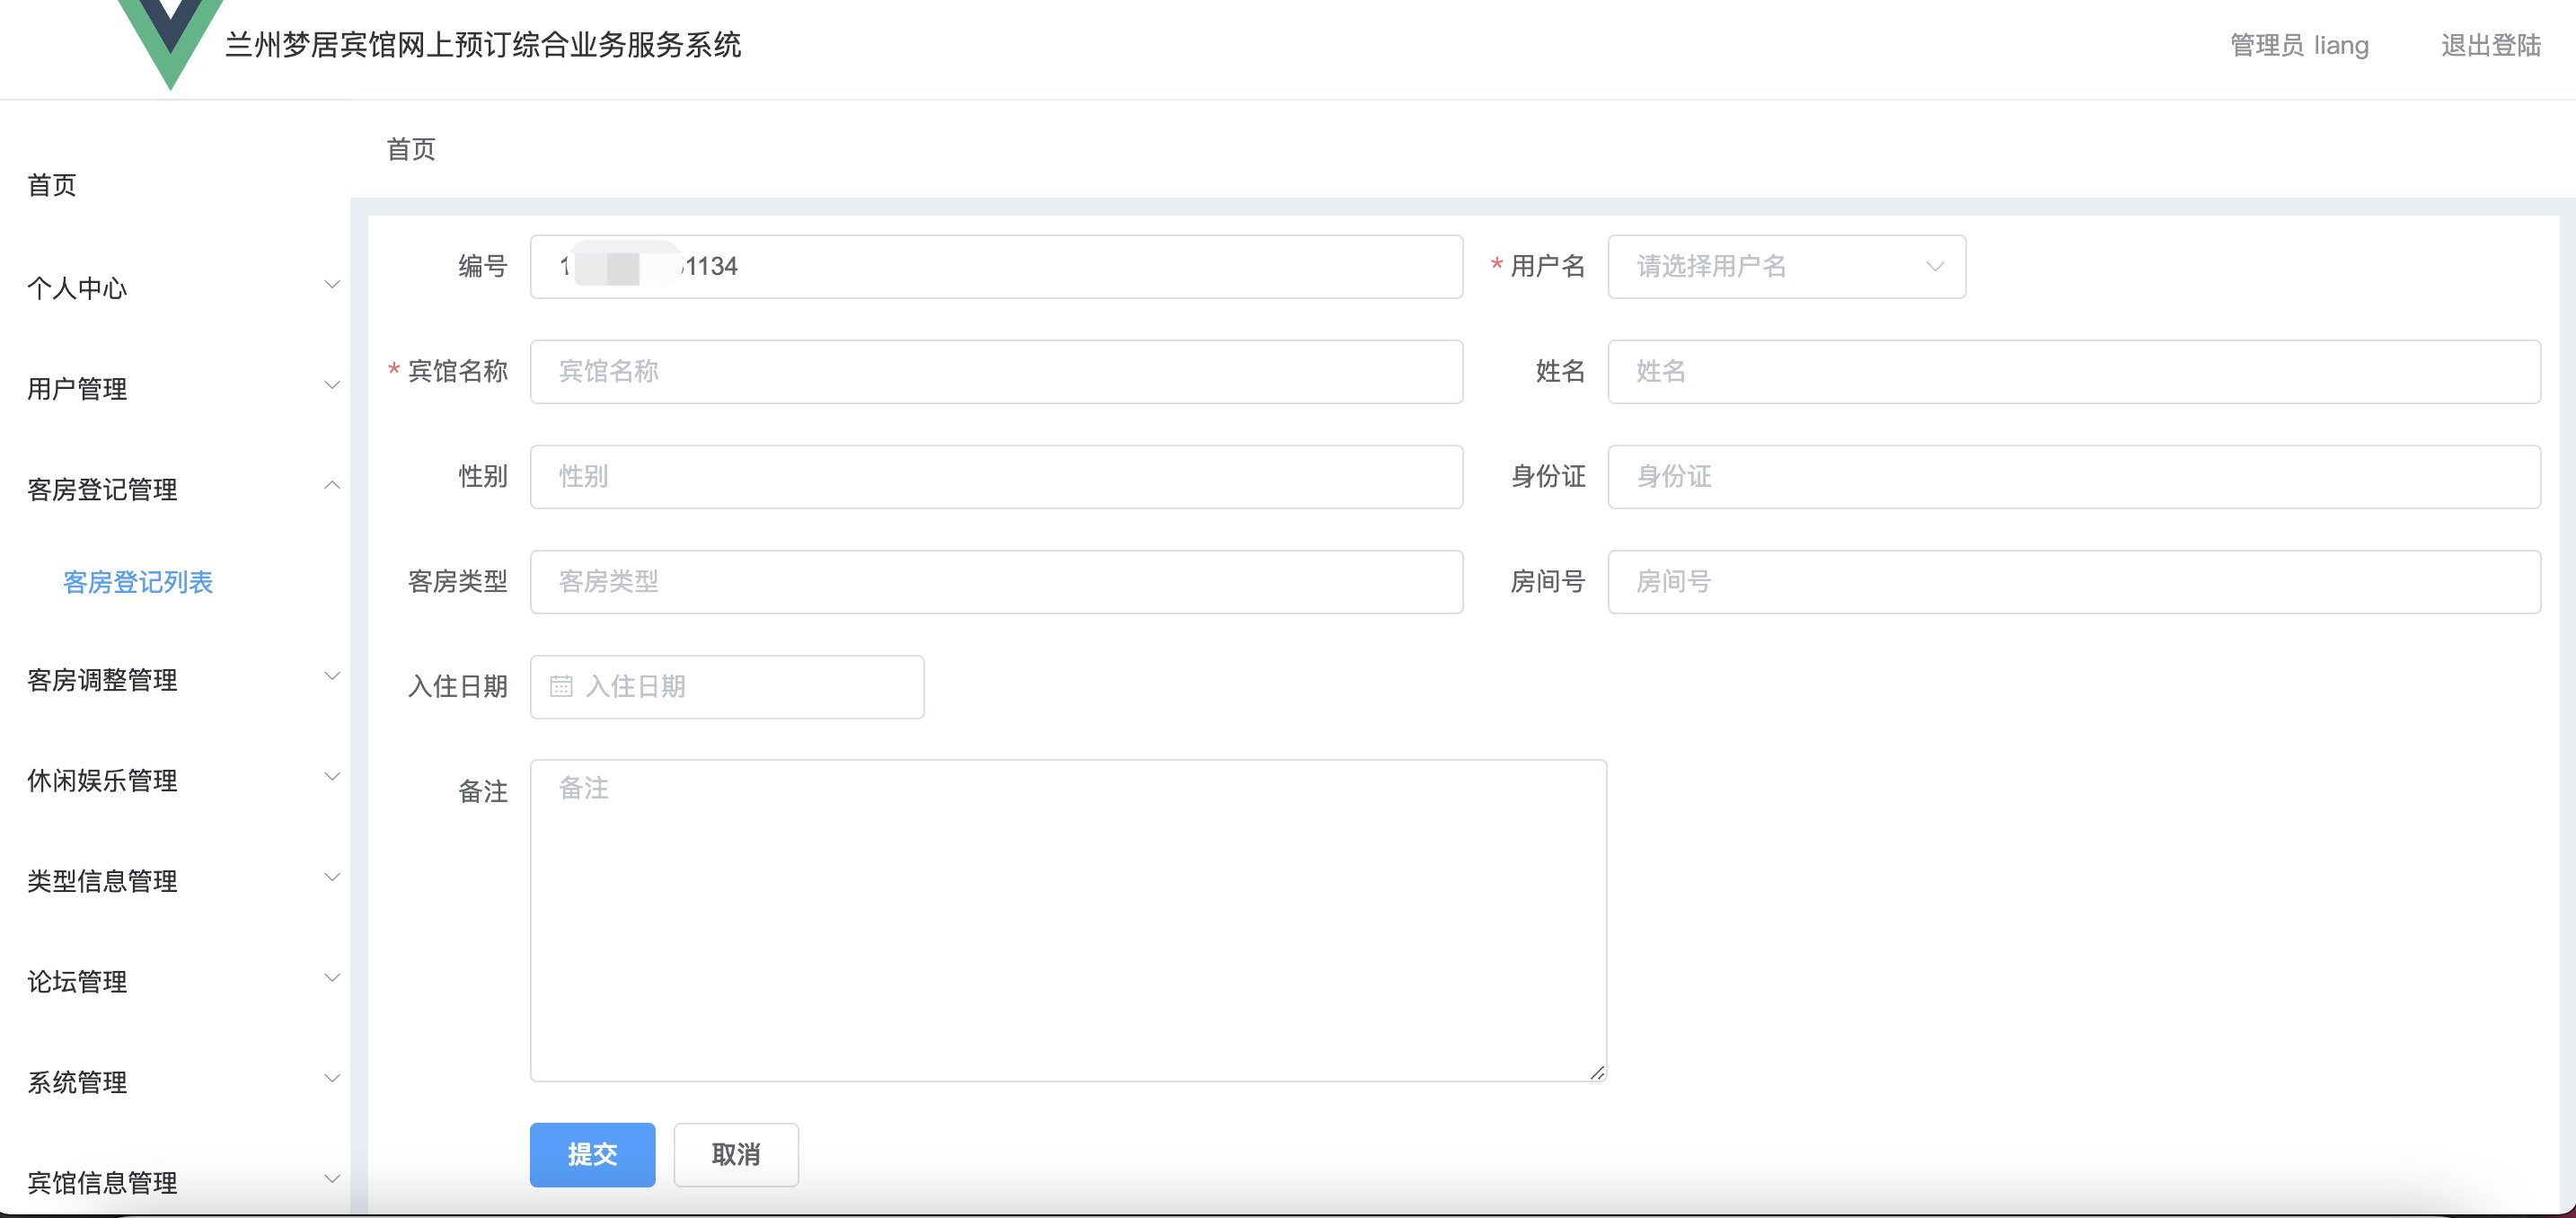Click the 取消 button

coord(736,1154)
